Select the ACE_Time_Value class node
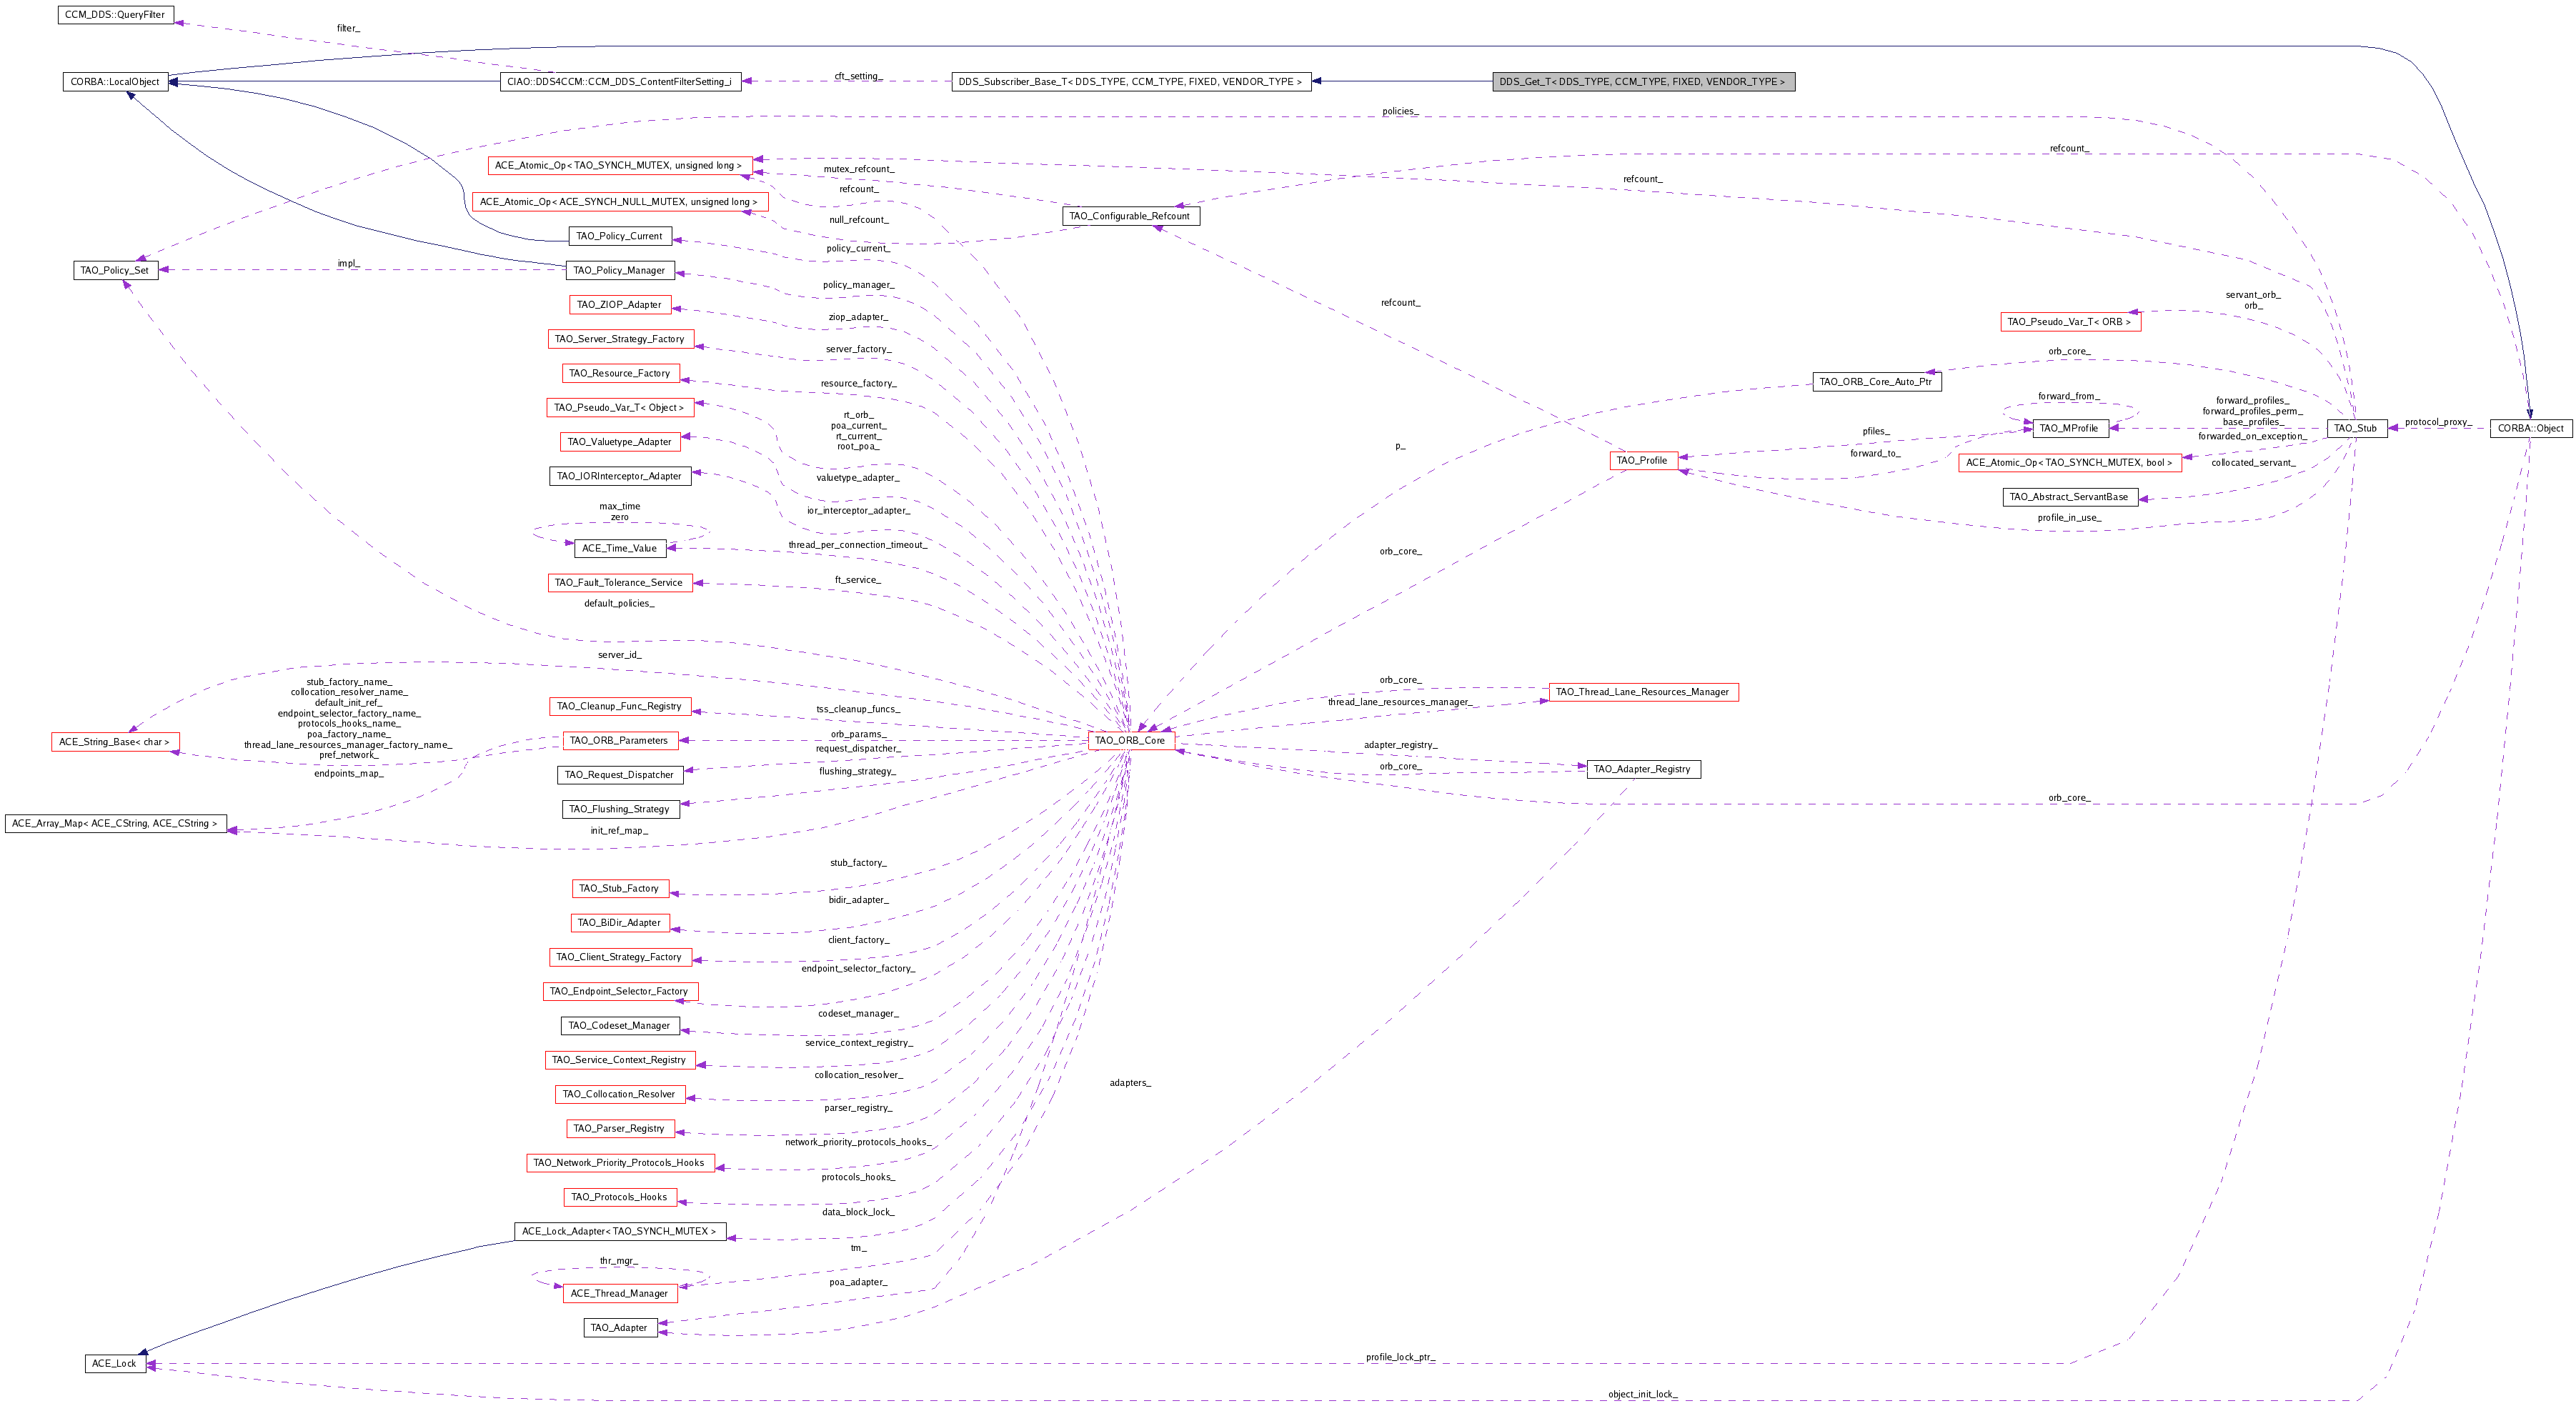This screenshot has height=1421, width=2576. 619,549
